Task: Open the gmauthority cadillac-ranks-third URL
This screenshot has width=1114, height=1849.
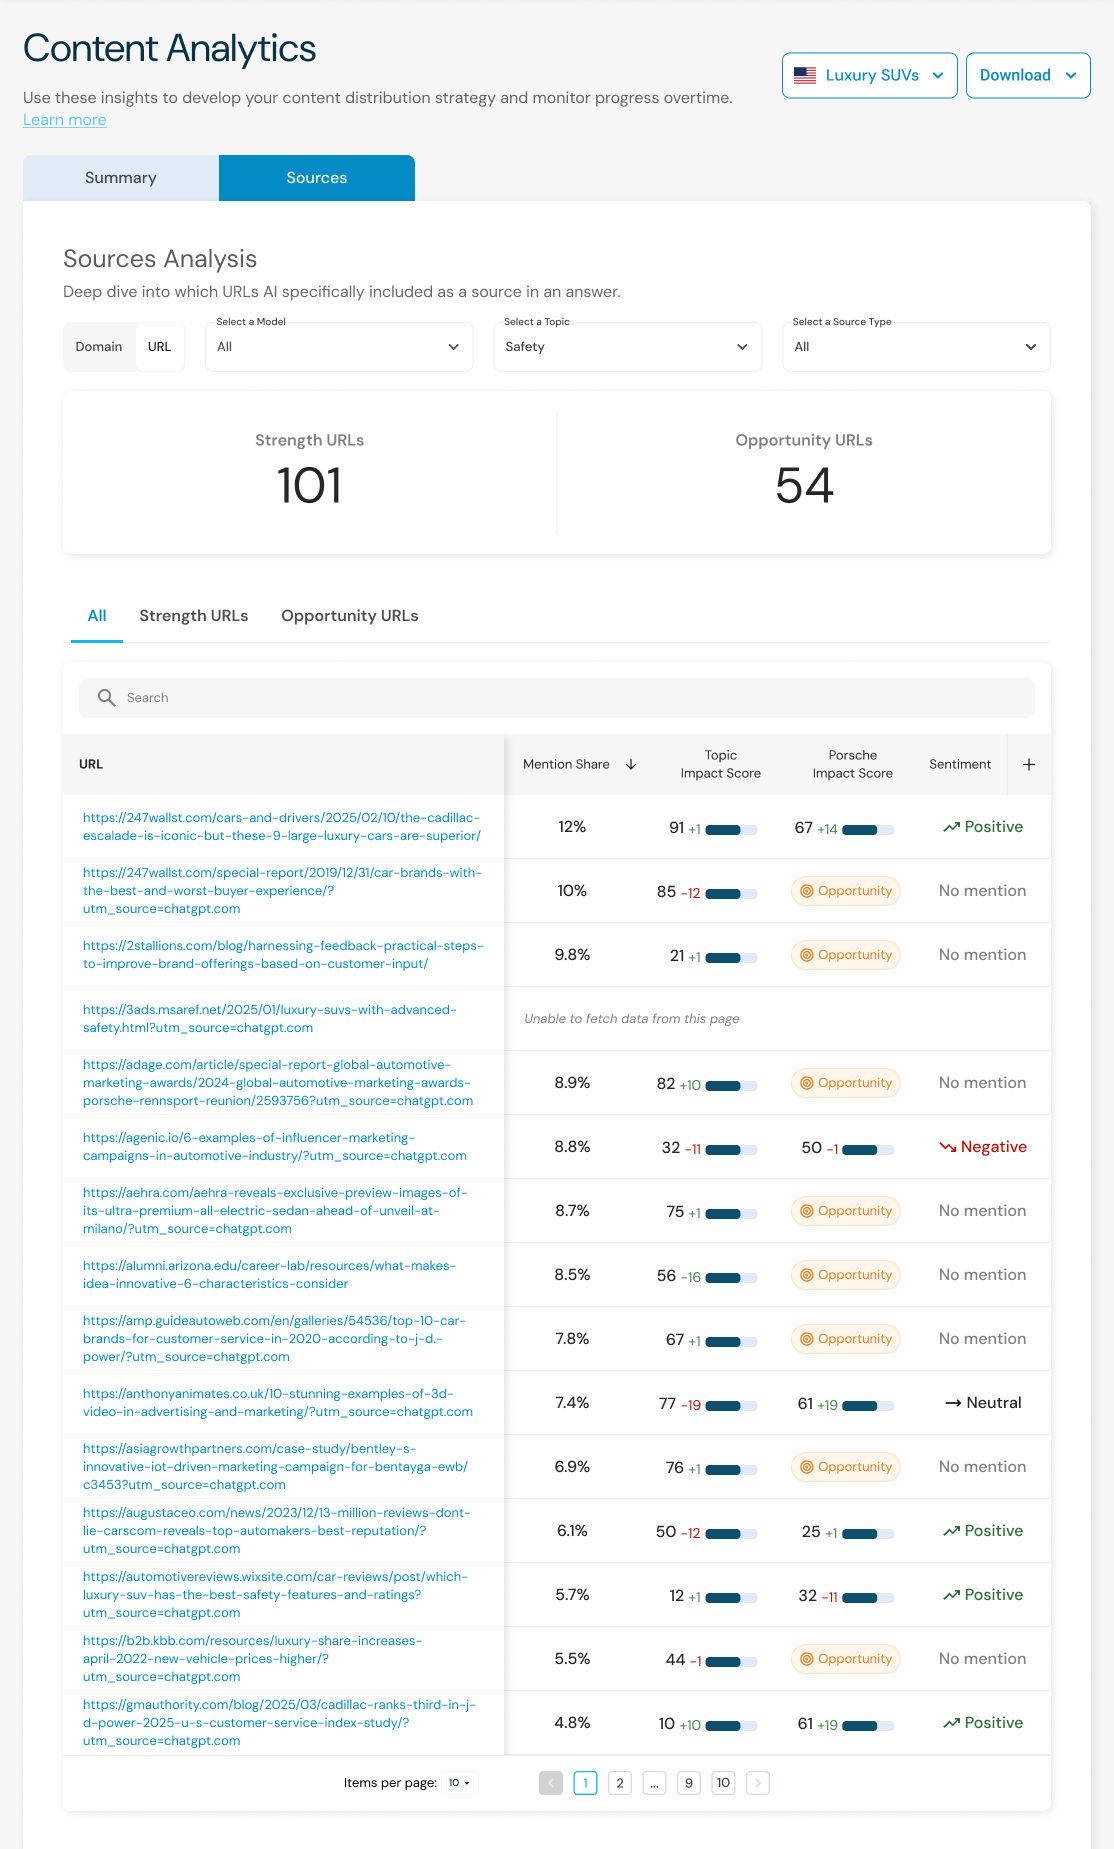Action: pyautogui.click(x=280, y=1723)
